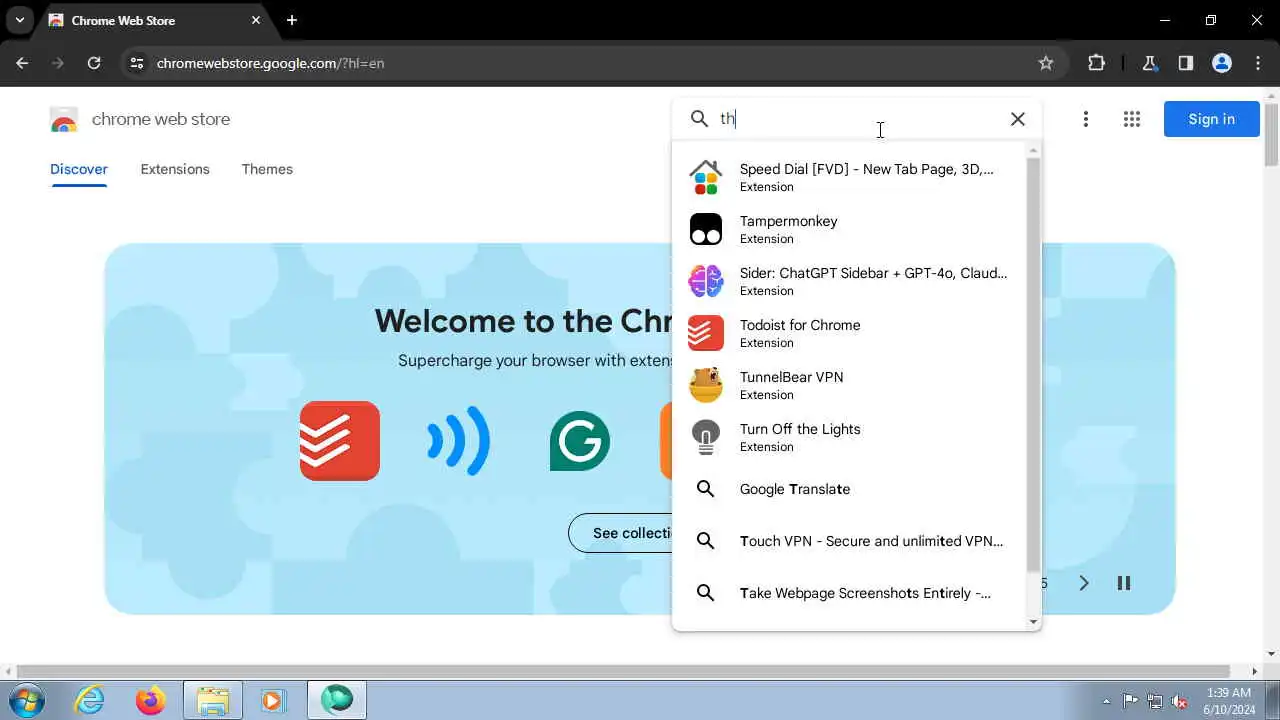Reload the current page
This screenshot has width=1280, height=720.
94,63
